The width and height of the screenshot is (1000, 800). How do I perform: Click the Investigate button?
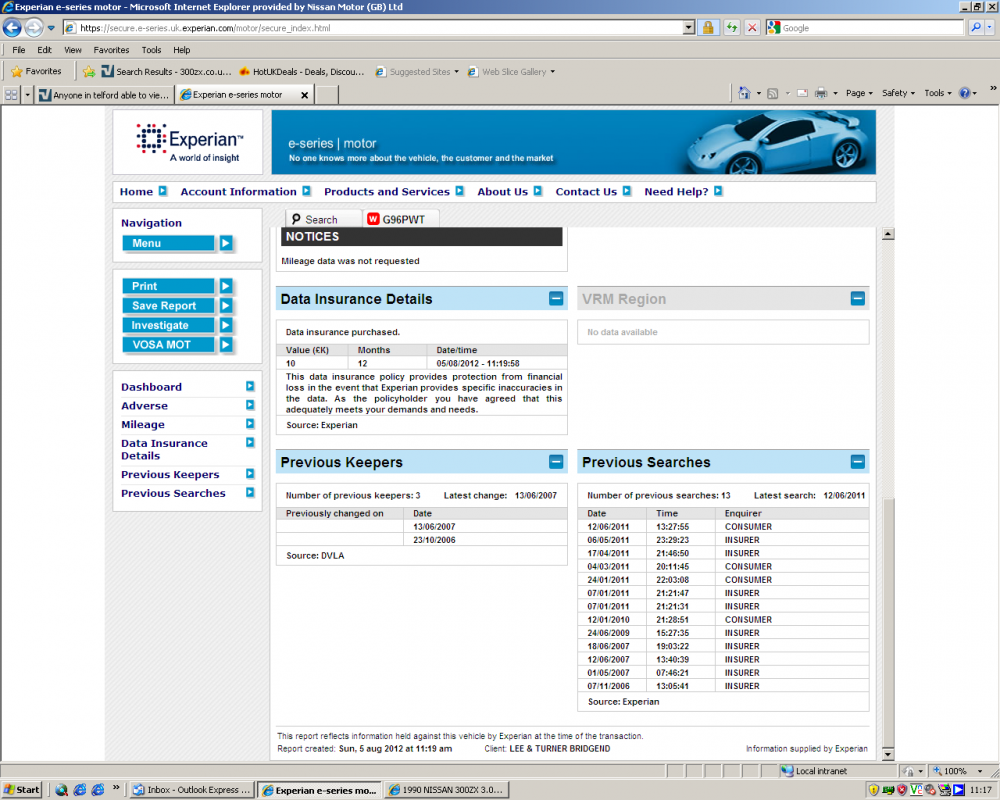168,325
